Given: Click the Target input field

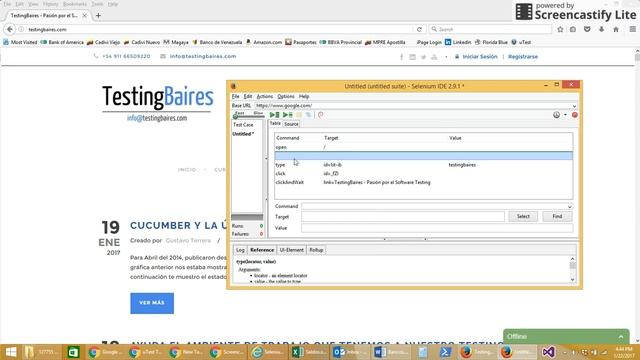Looking at the screenshot, I should click(x=403, y=217).
